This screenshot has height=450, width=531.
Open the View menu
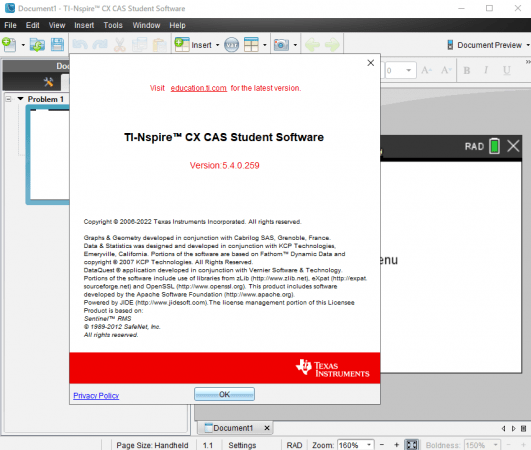[57, 25]
